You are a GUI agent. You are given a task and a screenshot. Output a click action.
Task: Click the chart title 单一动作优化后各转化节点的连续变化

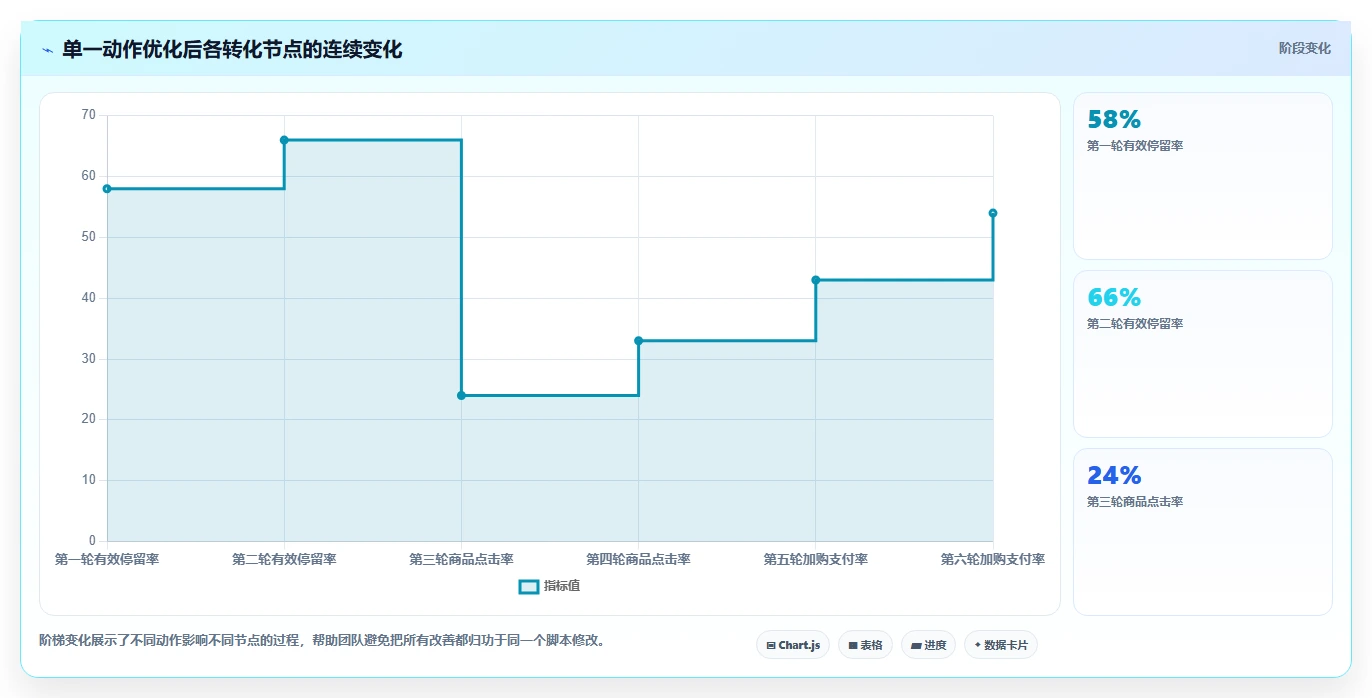click(232, 50)
